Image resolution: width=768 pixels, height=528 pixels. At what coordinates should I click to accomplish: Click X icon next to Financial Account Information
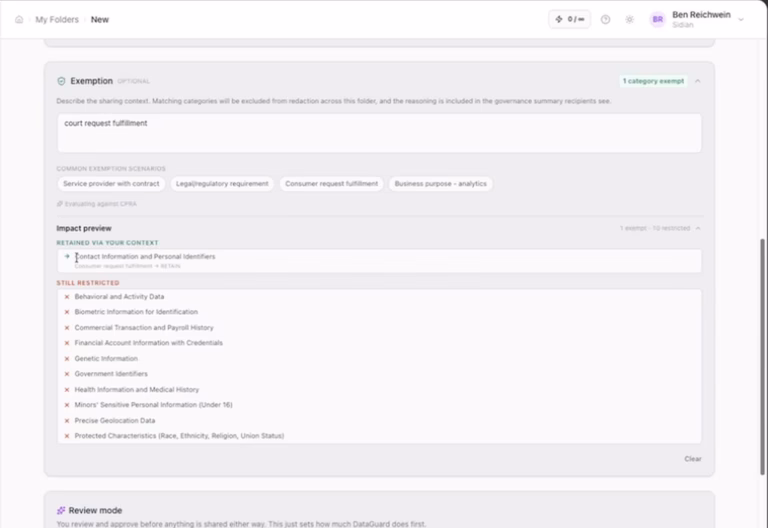point(67,343)
